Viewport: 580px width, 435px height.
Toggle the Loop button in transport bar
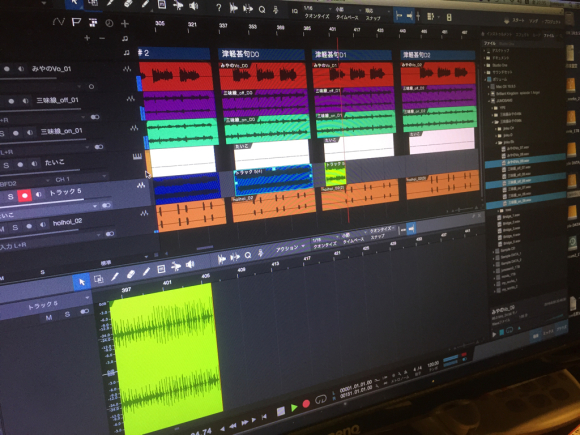(x=321, y=399)
